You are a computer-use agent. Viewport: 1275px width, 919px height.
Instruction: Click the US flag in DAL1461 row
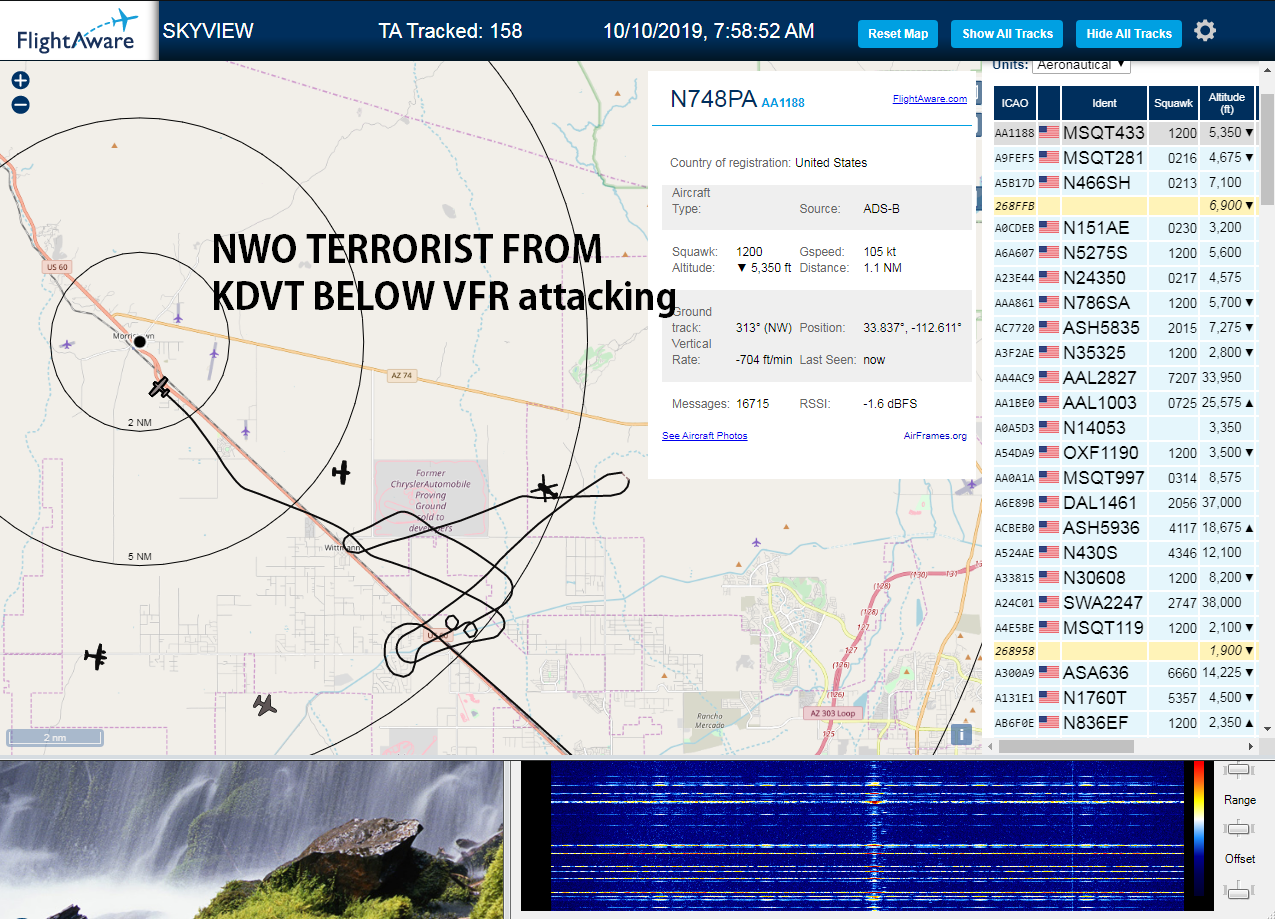[1049, 503]
